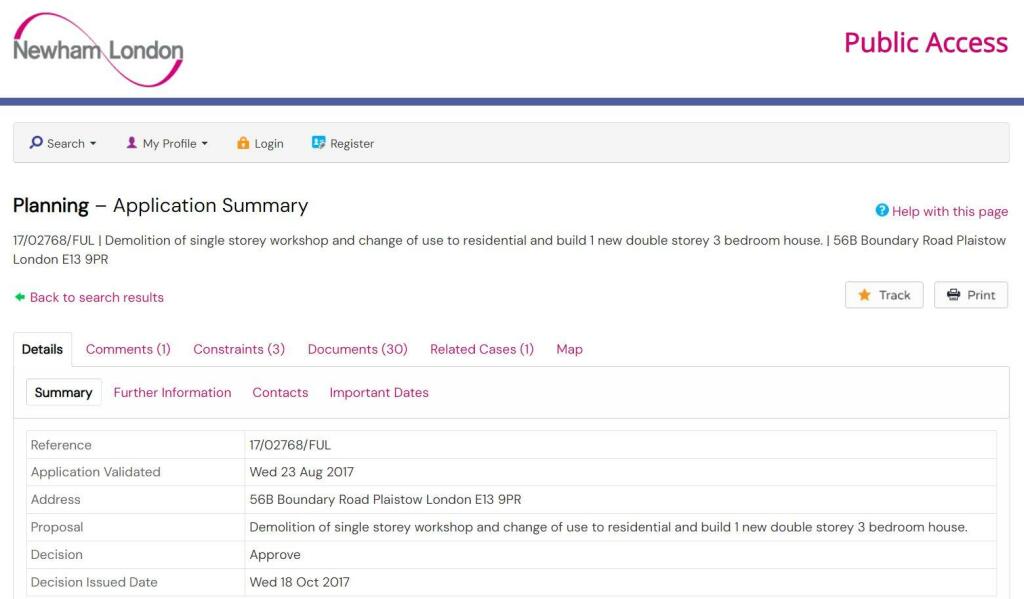Go to Further Information sub-tab
The height and width of the screenshot is (599, 1024).
(x=172, y=392)
